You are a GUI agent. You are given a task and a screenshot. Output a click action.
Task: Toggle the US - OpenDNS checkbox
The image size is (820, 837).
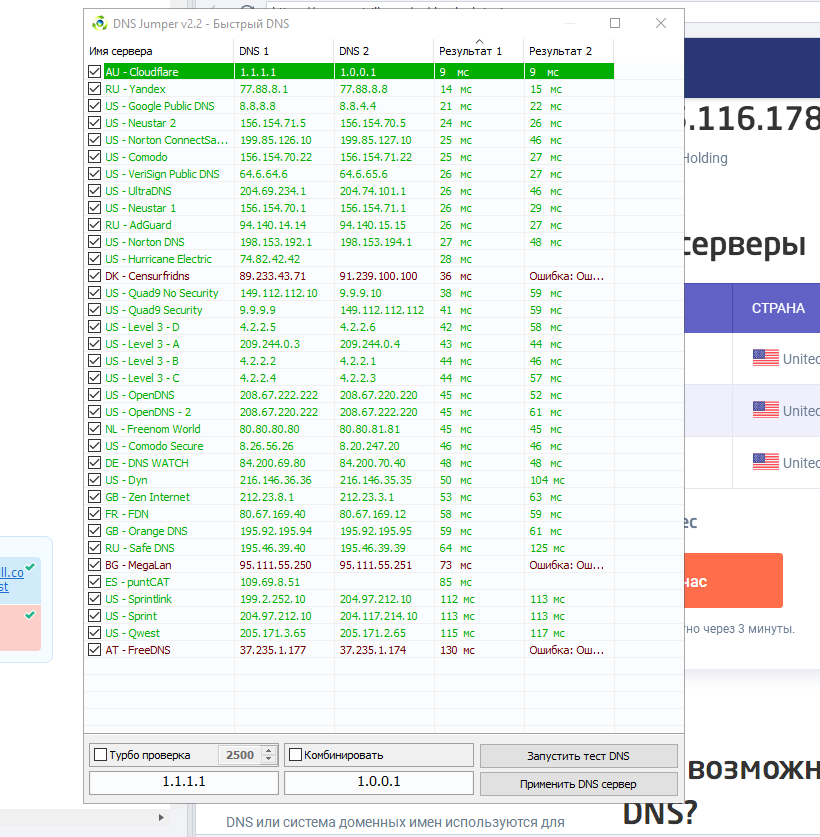tap(94, 394)
